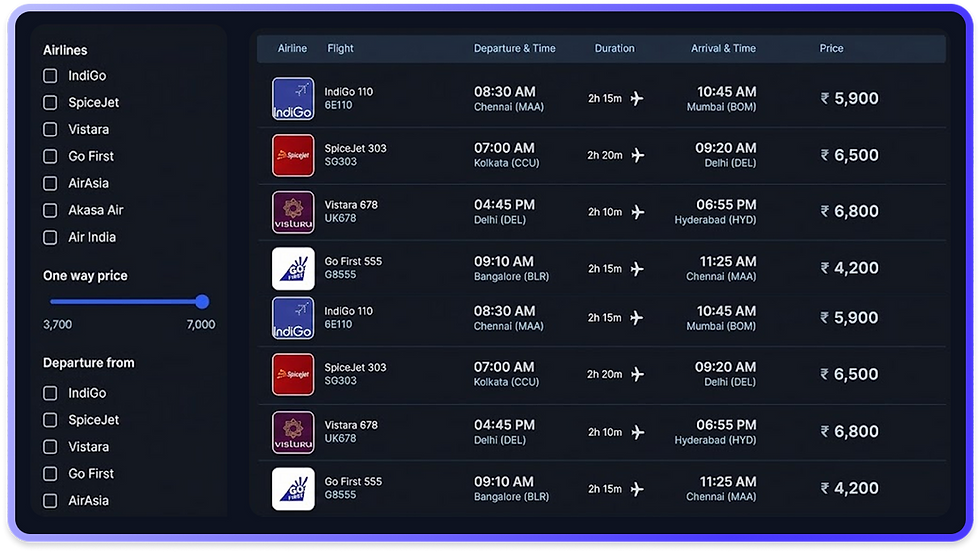Click Vistara logo in the second Vistara 678 row

(293, 432)
